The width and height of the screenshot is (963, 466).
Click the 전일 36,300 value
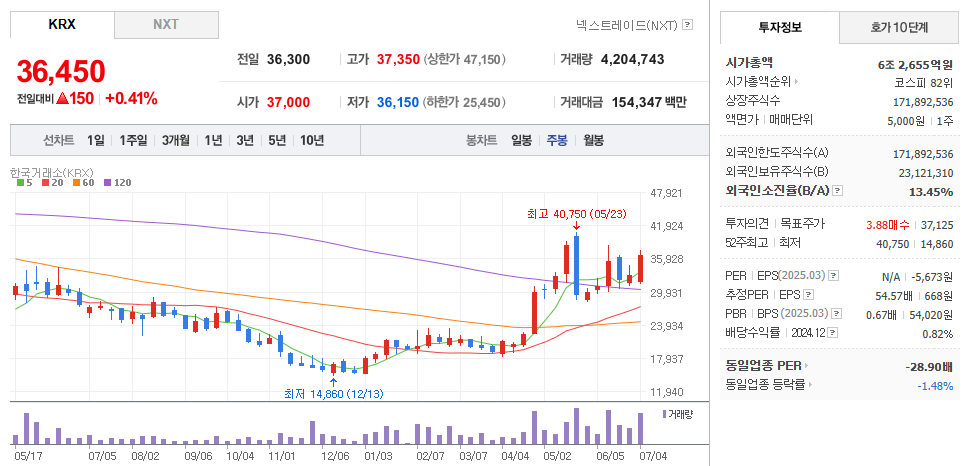click(288, 60)
